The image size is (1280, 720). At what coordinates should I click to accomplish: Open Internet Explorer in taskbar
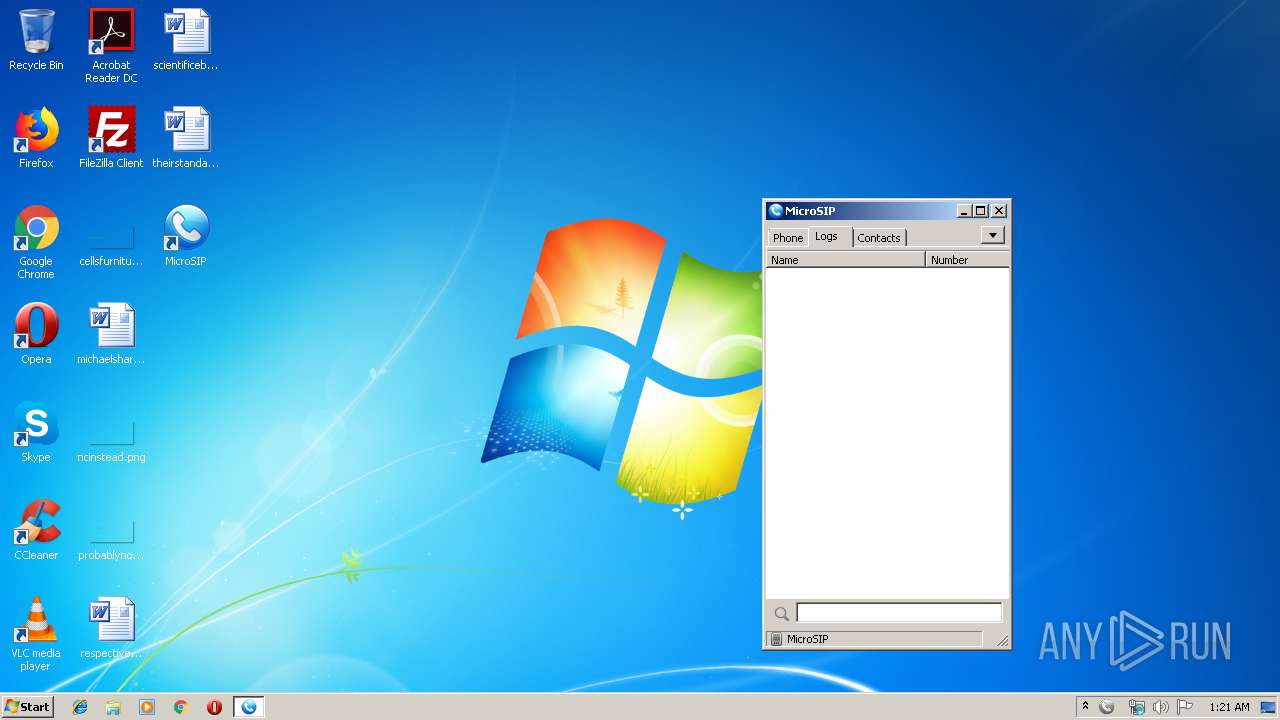click(80, 707)
